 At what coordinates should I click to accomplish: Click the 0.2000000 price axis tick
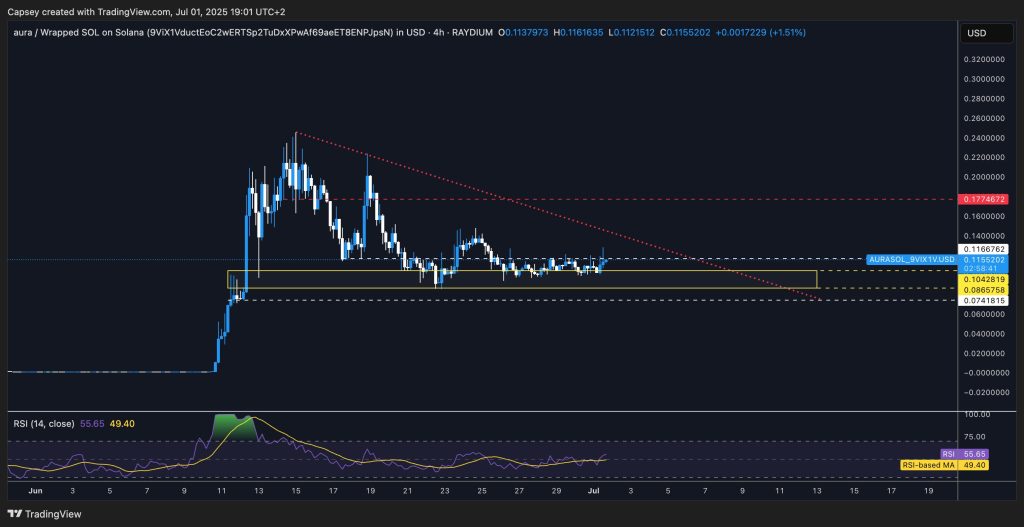985,177
